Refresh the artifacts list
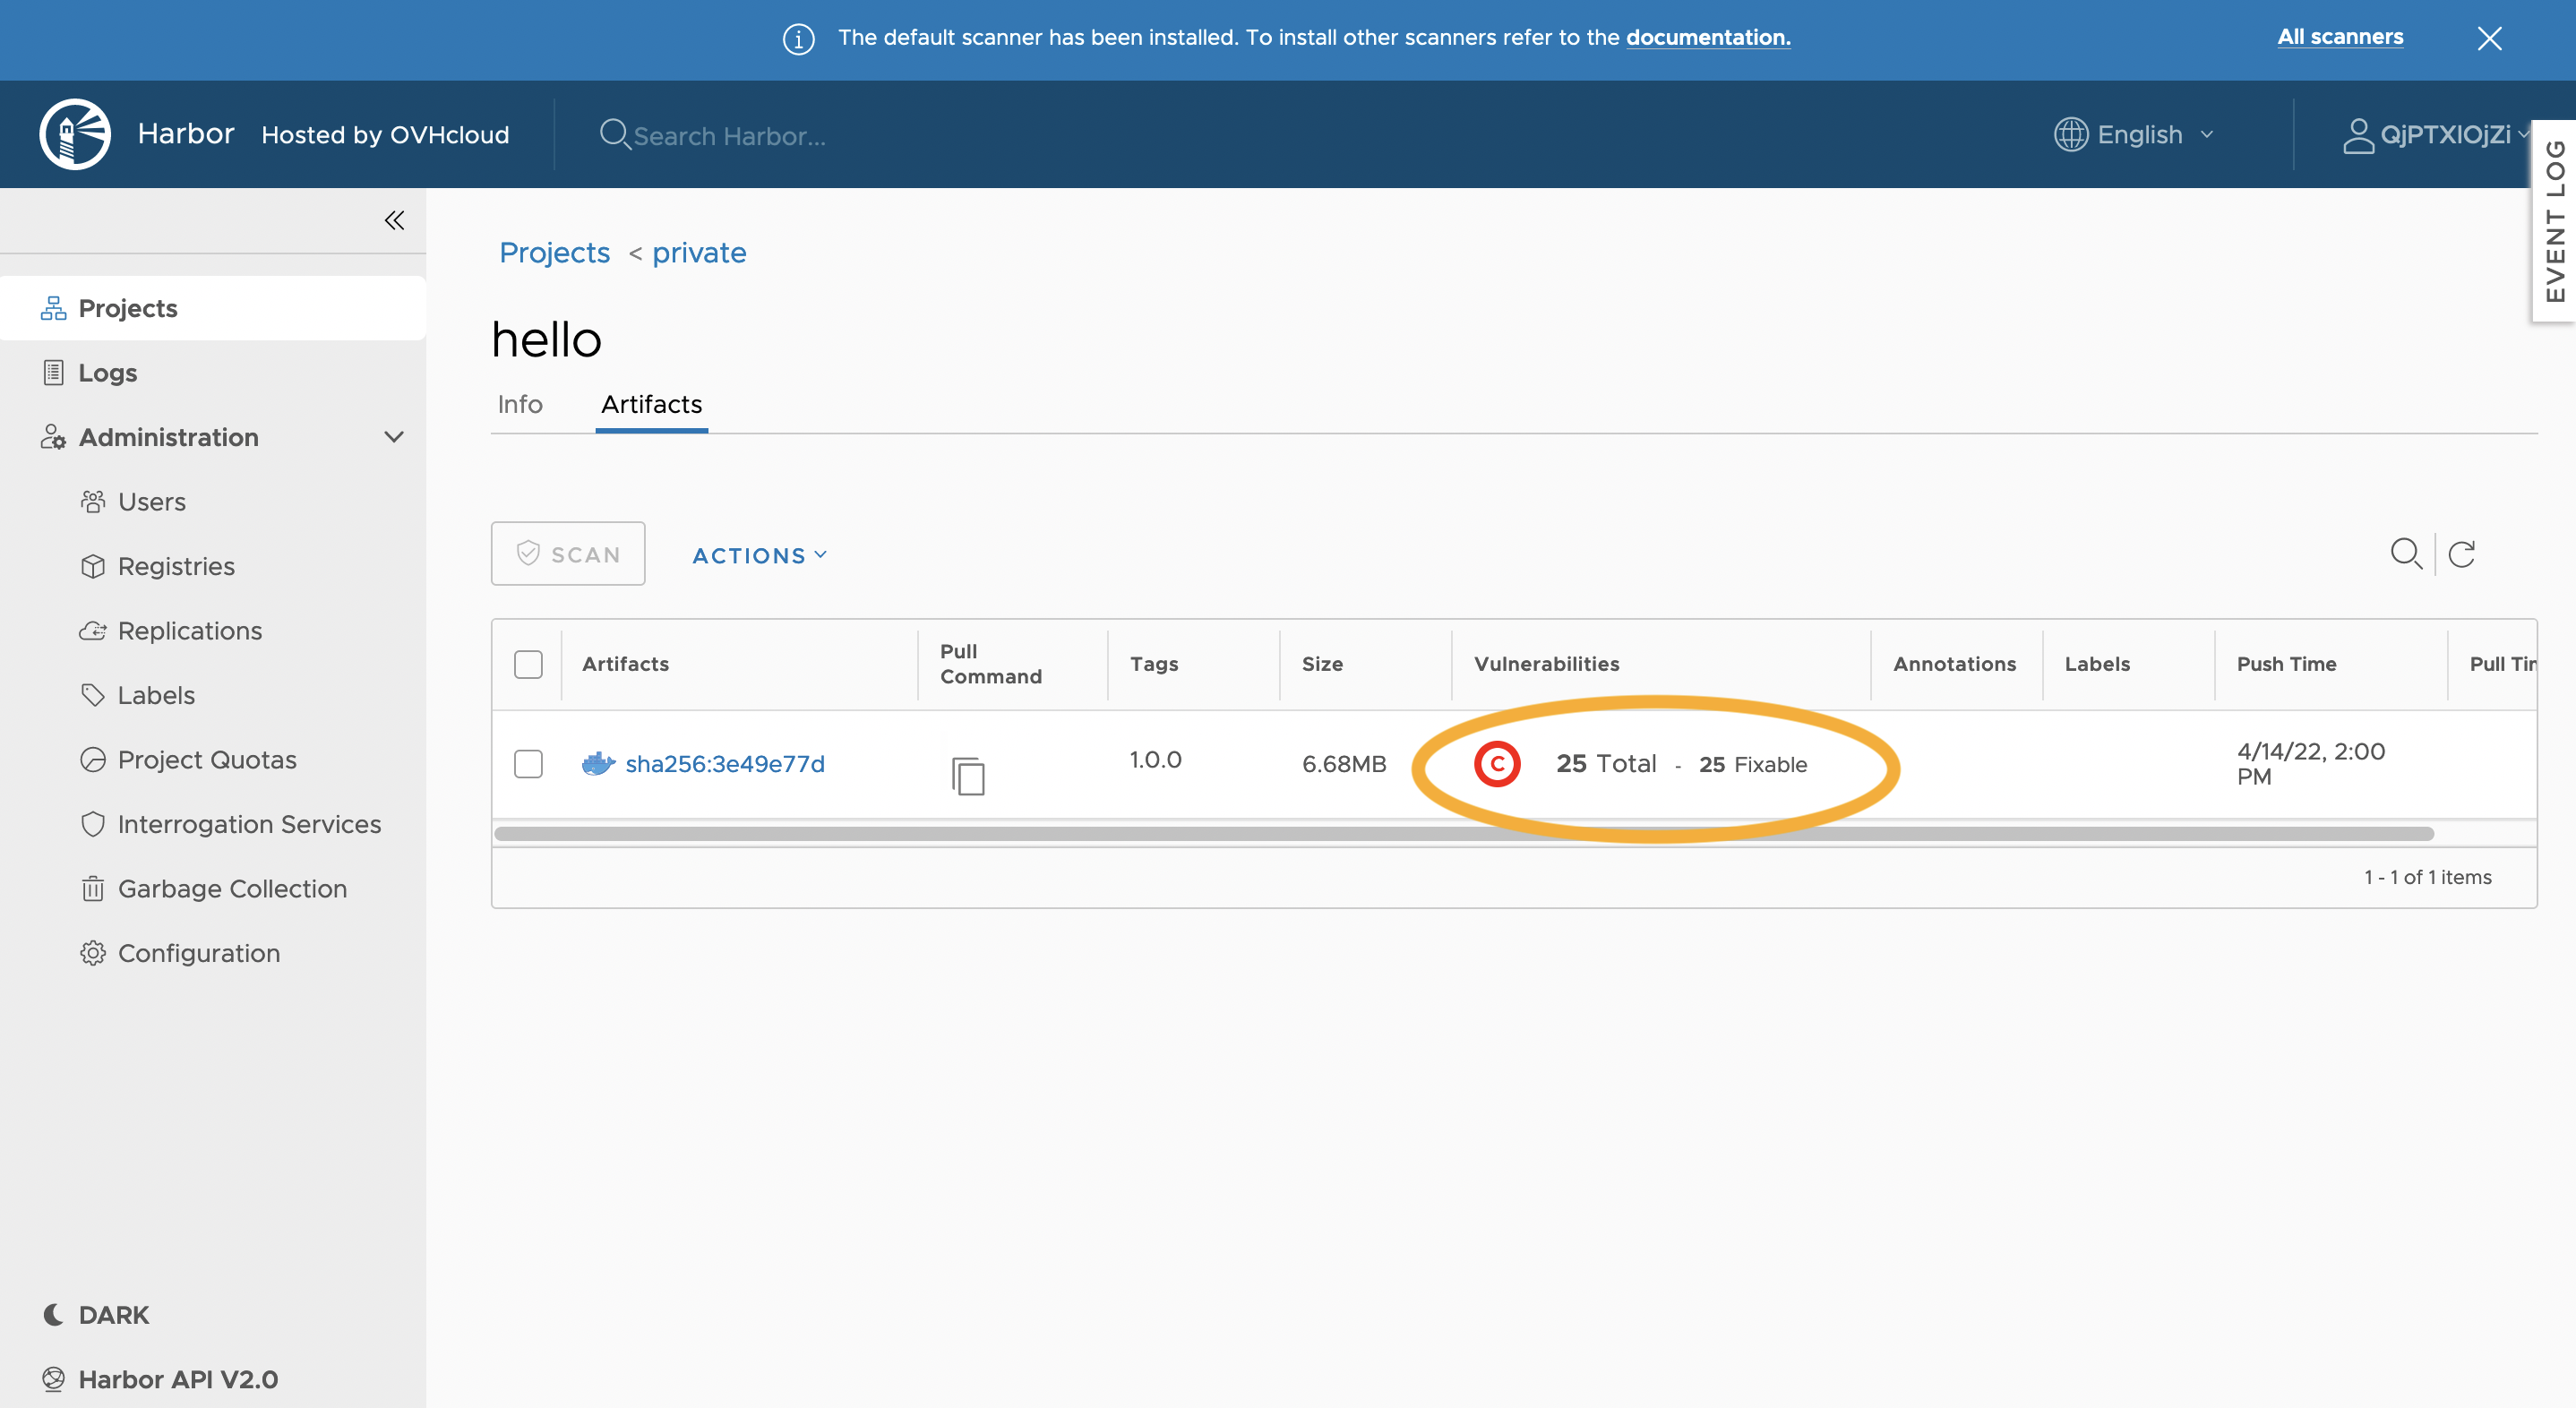This screenshot has width=2576, height=1408. tap(2461, 553)
